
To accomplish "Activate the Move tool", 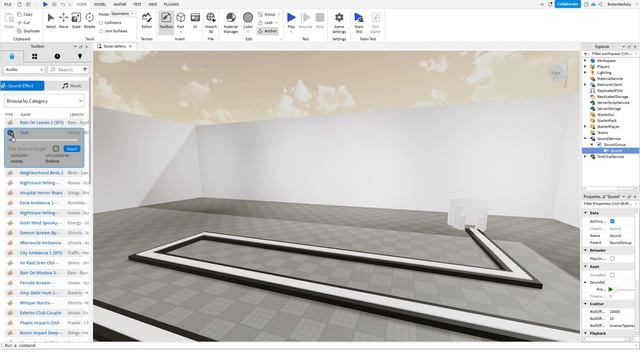I will pos(63,20).
